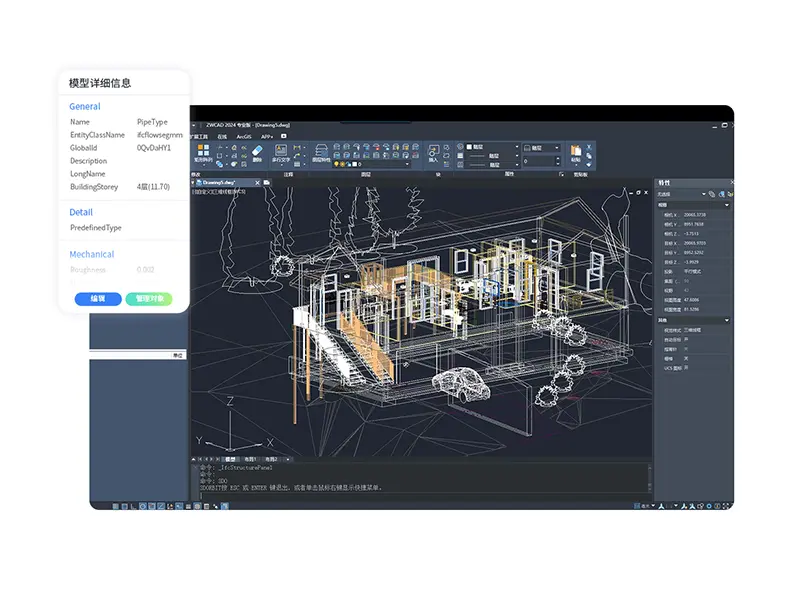Toggle layer 0 lock icon

(x=348, y=164)
